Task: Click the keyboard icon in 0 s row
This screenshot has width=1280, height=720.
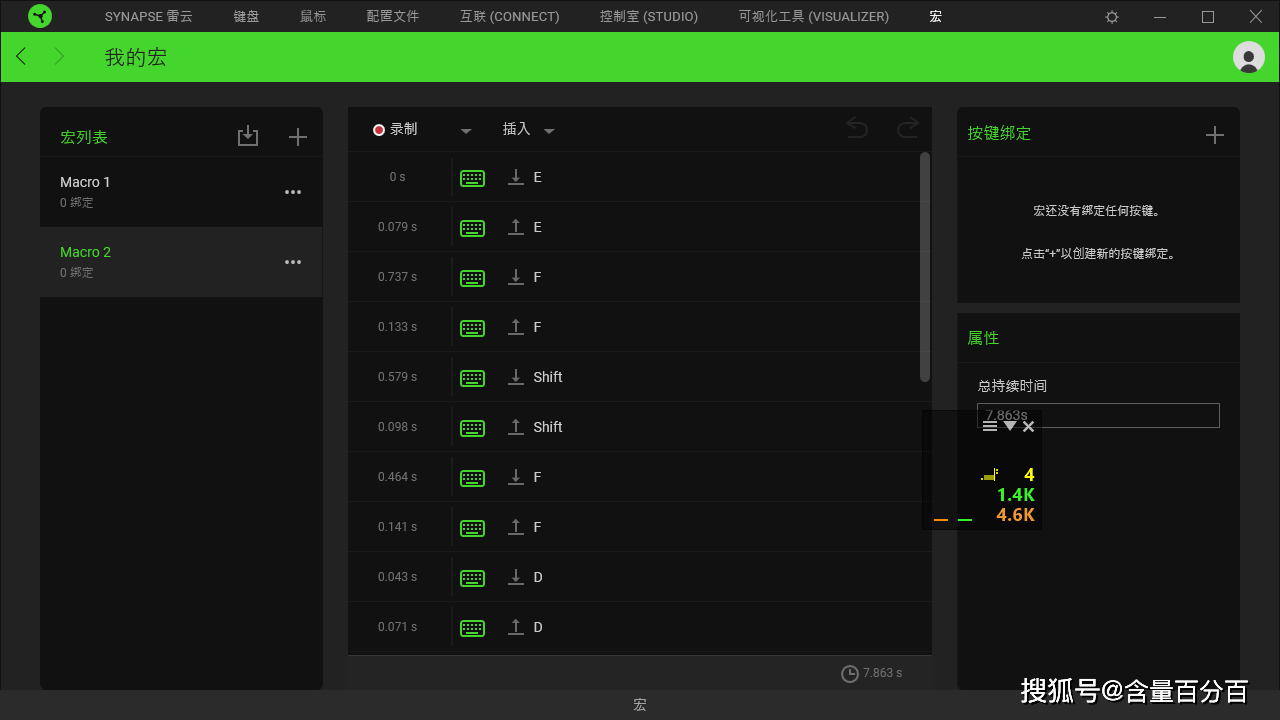Action: 472,178
